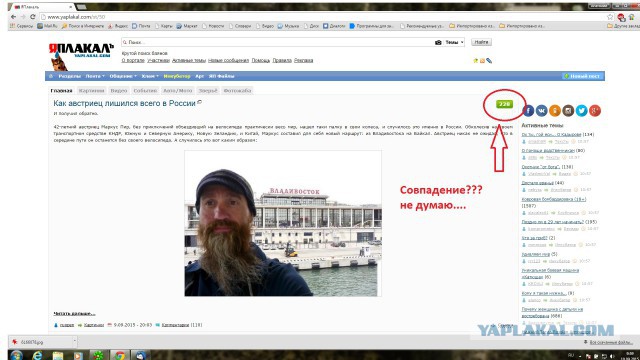
Task: Switch to the Зверьё tab
Action: [208, 91]
